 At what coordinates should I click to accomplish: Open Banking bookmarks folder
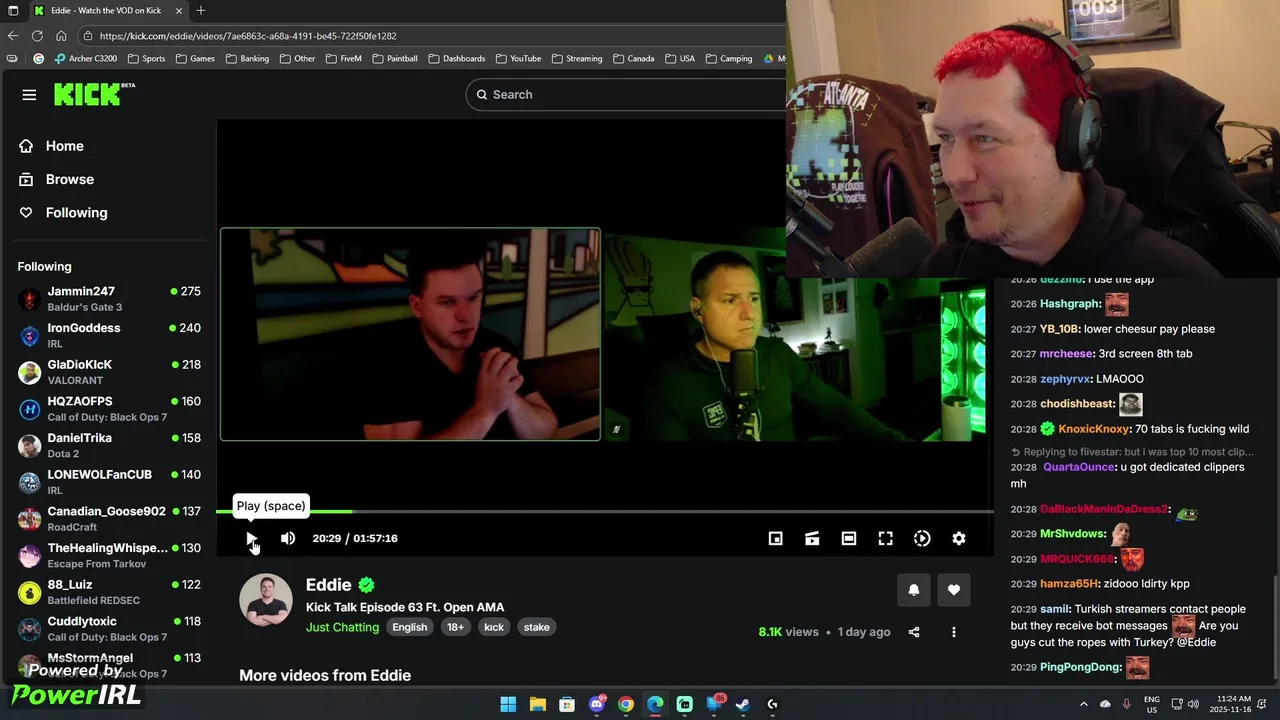click(247, 59)
